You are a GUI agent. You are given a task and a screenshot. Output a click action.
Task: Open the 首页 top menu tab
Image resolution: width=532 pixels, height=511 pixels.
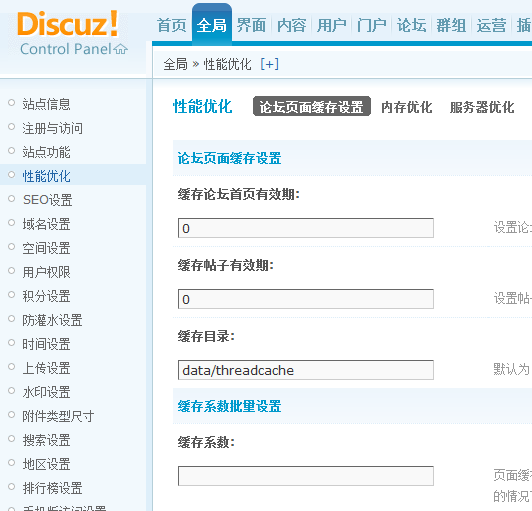(x=172, y=25)
